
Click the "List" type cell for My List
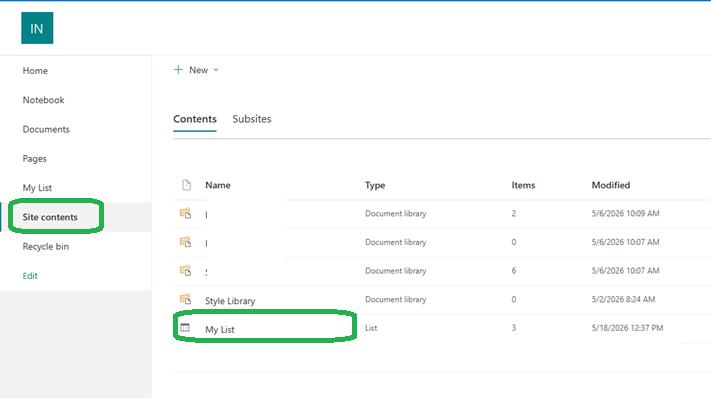coord(371,328)
